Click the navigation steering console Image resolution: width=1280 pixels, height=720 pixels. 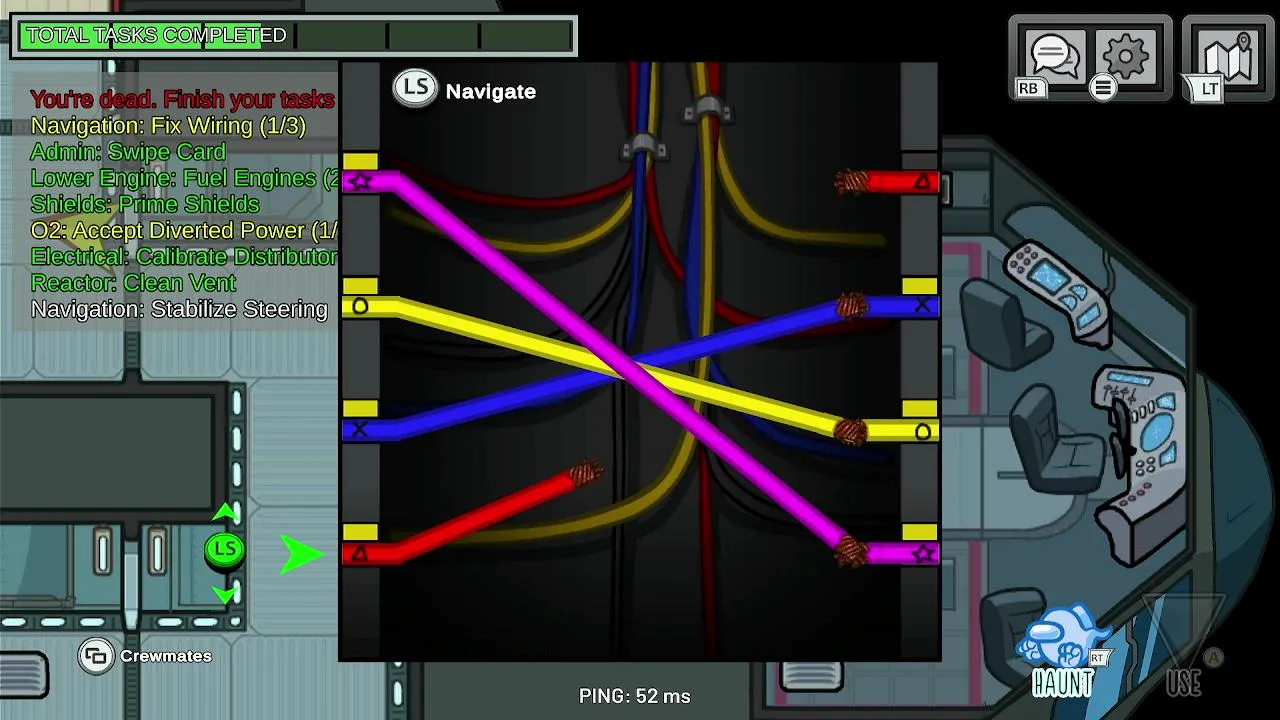click(1140, 465)
